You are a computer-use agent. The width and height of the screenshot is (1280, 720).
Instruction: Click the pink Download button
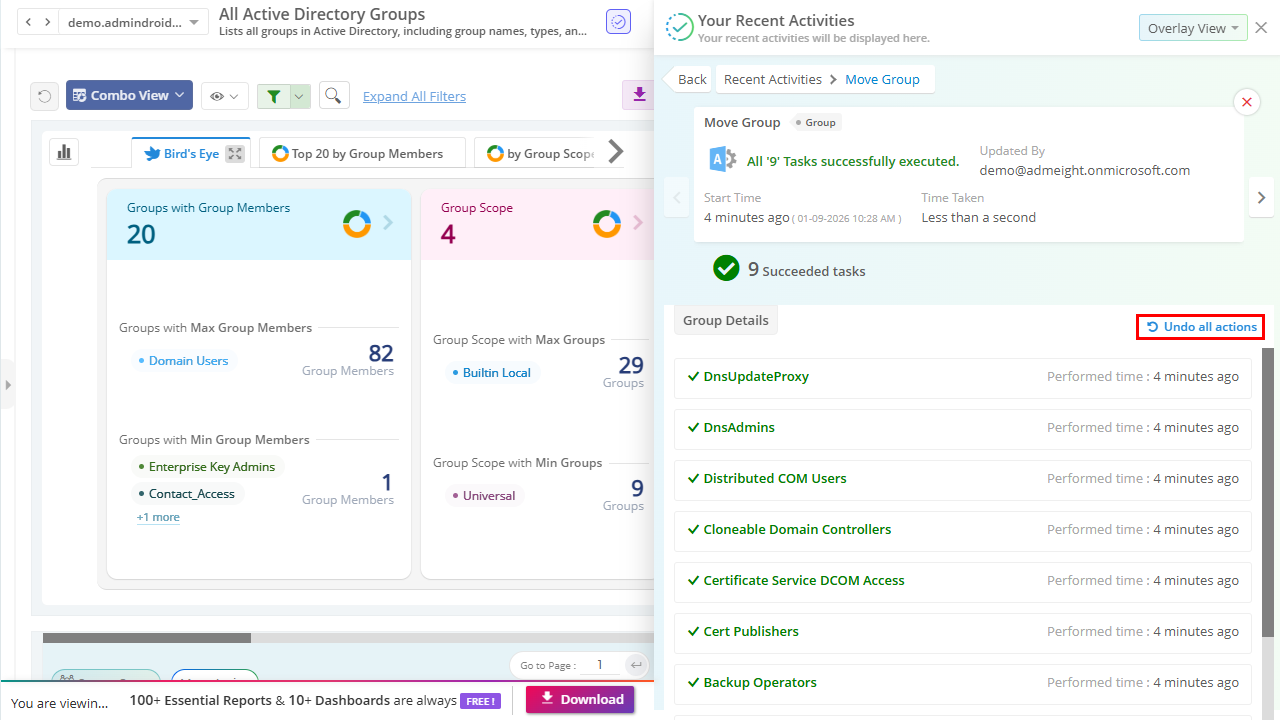pos(580,699)
